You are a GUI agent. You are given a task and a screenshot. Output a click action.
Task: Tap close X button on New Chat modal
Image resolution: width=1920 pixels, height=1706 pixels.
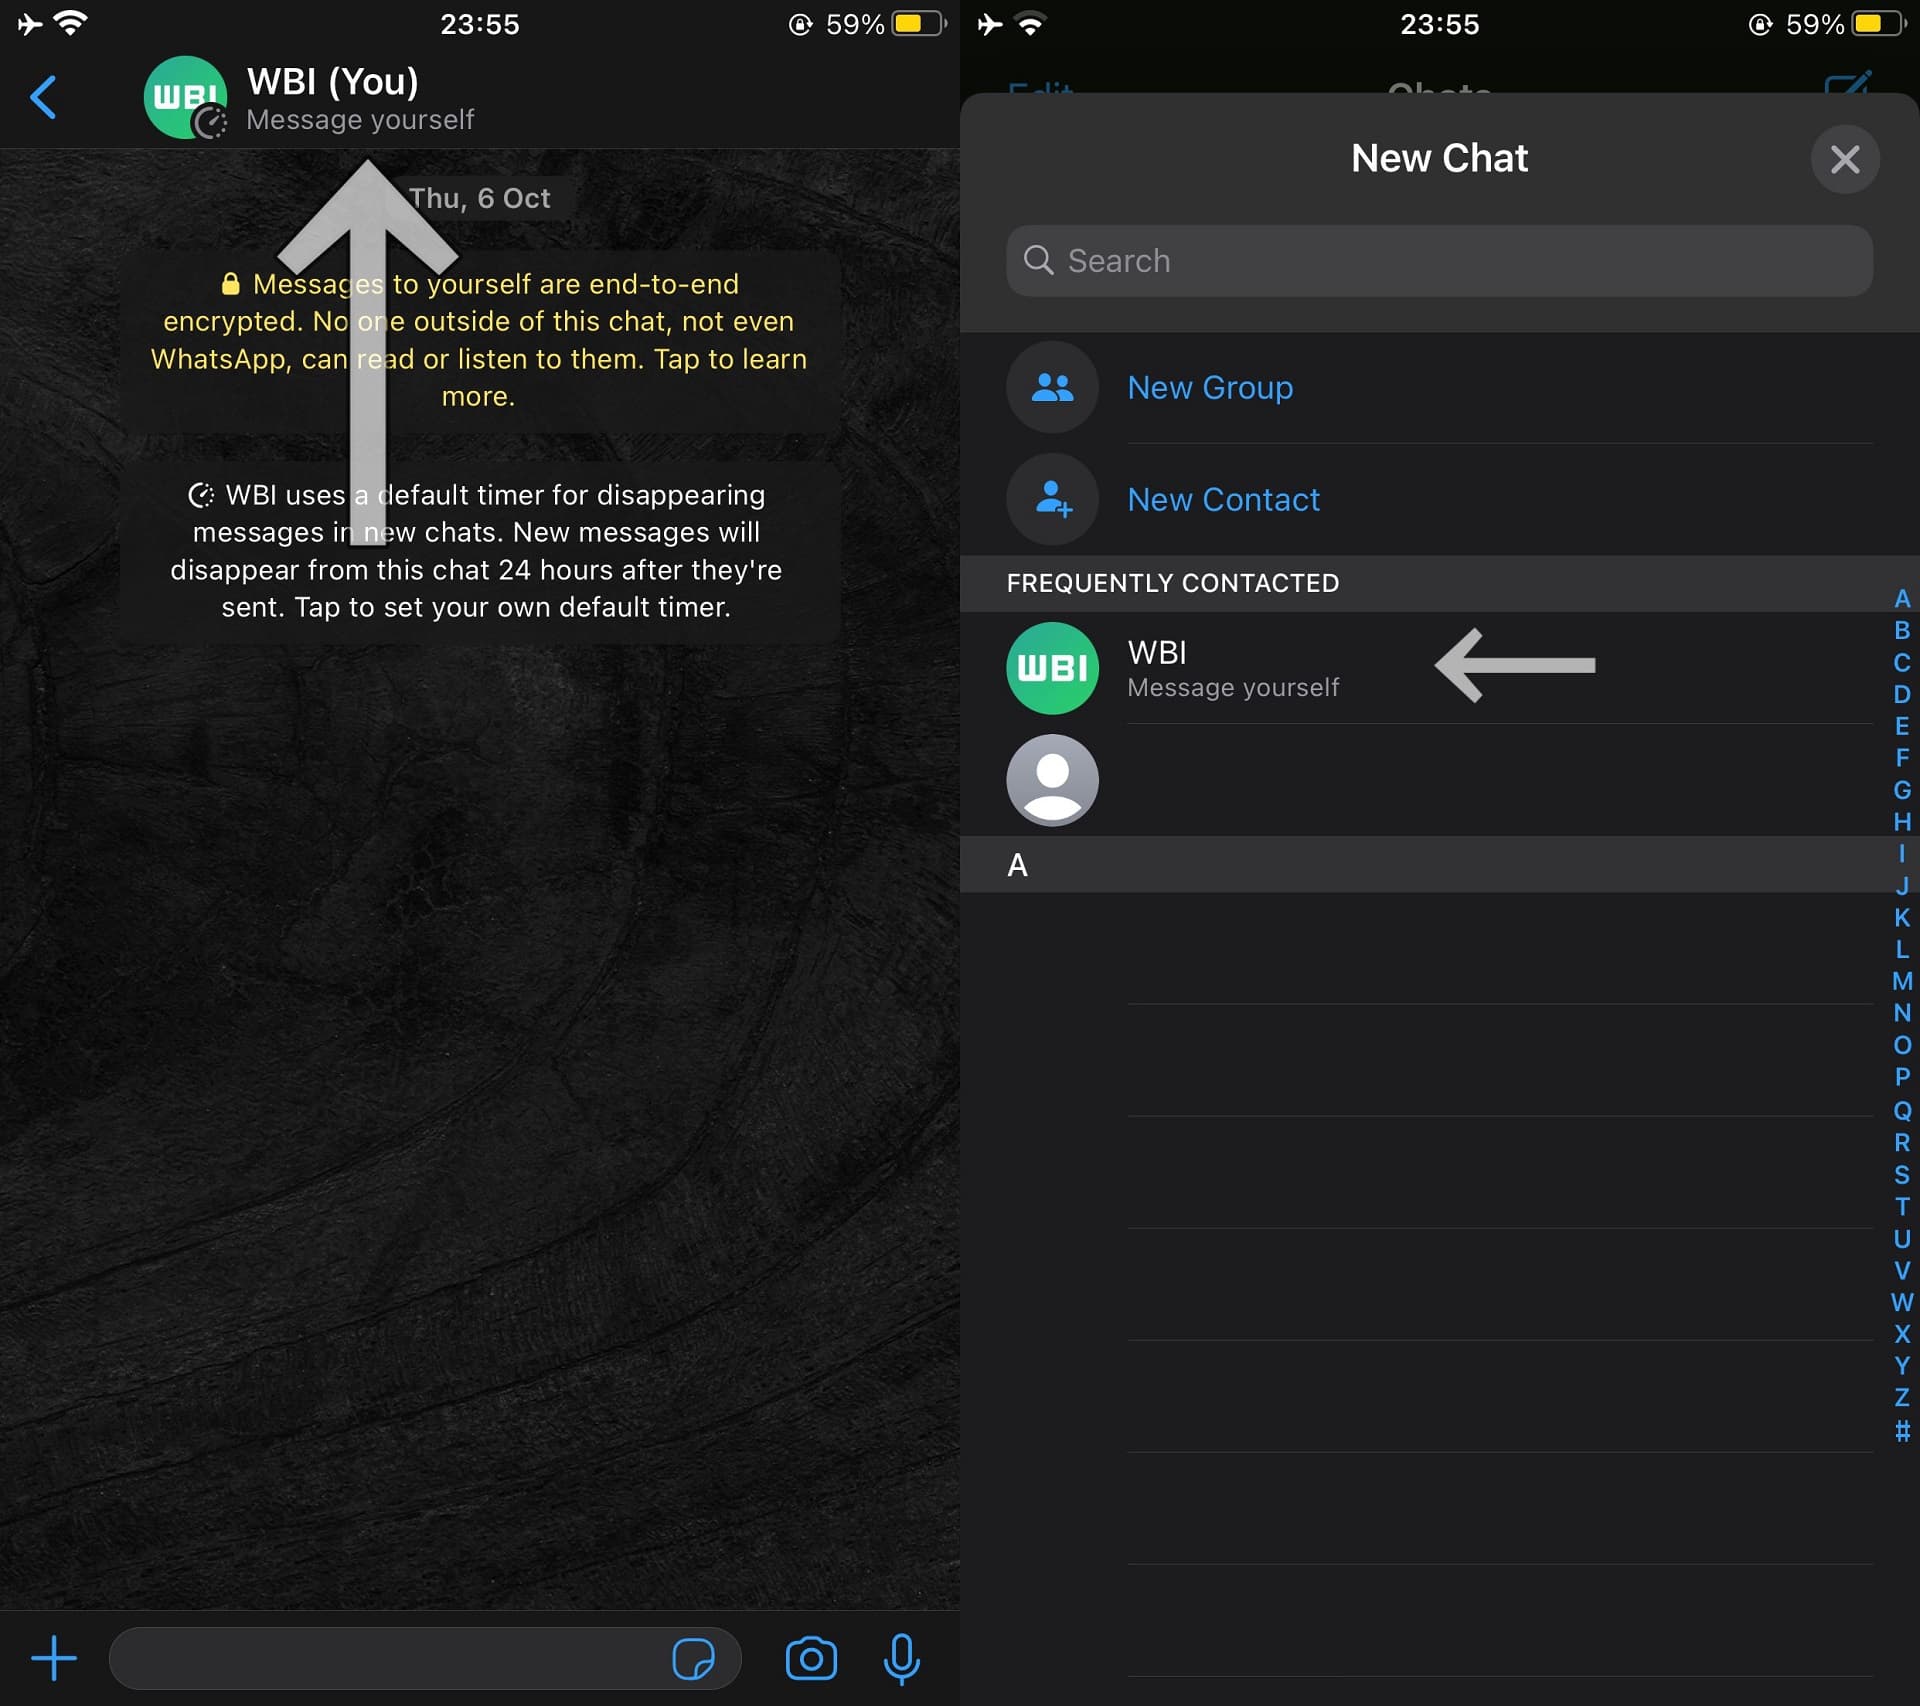coord(1844,158)
